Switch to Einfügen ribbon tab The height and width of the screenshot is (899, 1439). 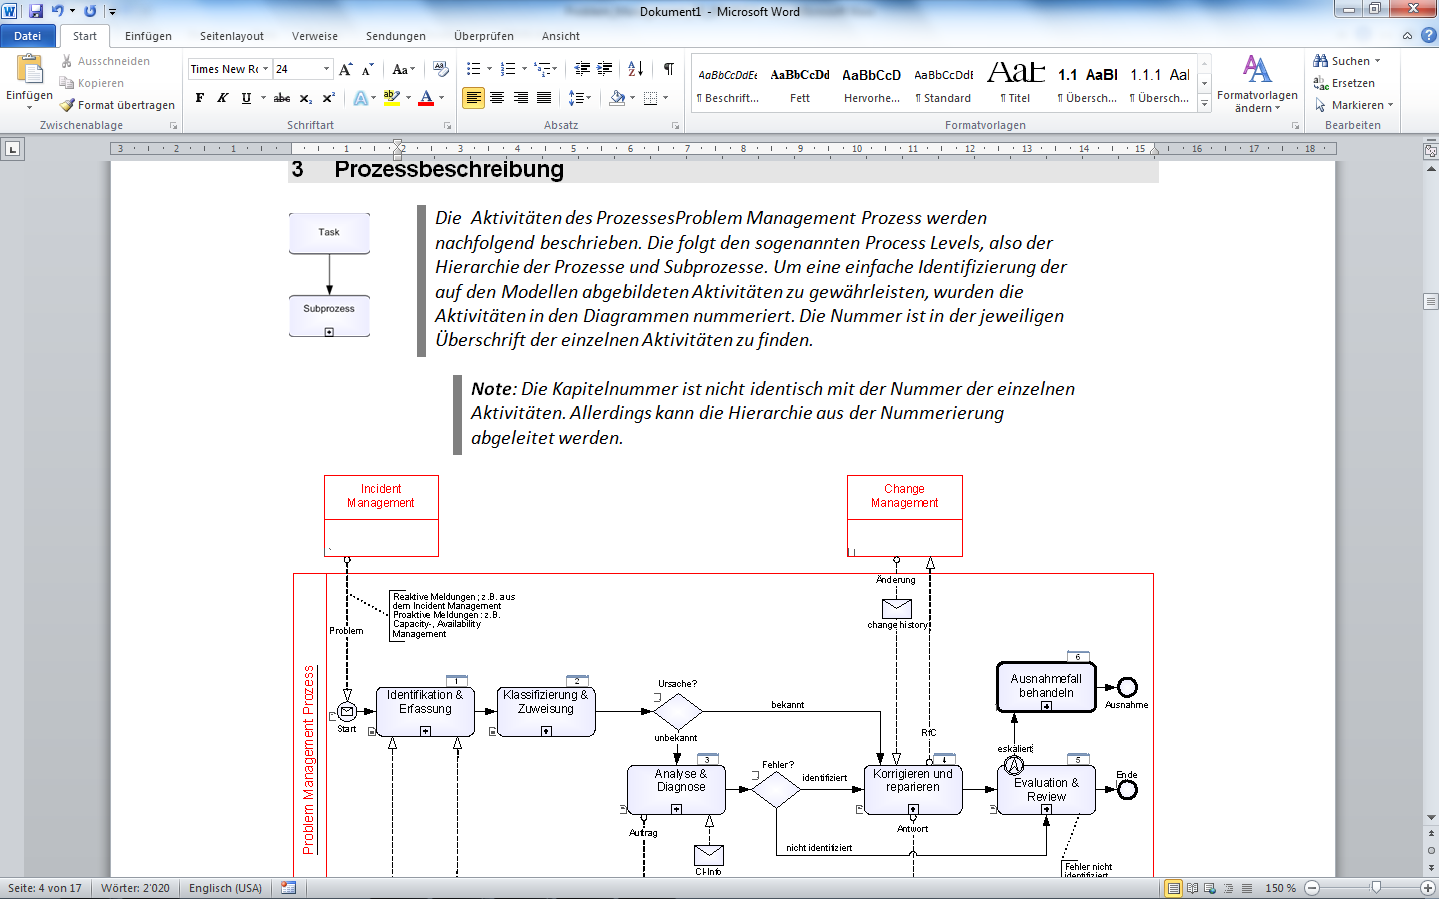tap(148, 36)
